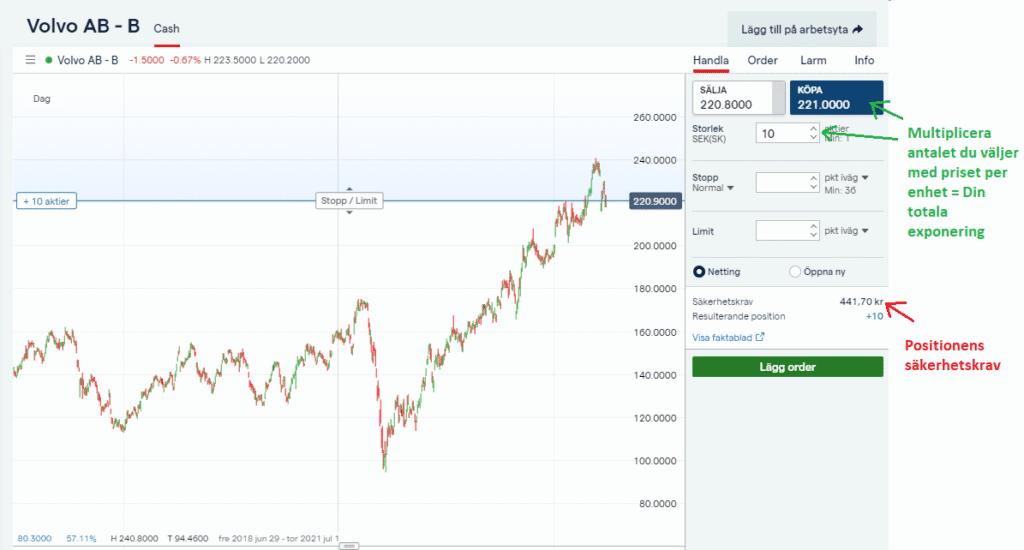The width and height of the screenshot is (1024, 550).
Task: Increase Storlek with the up stepper arrow
Action: pyautogui.click(x=811, y=129)
